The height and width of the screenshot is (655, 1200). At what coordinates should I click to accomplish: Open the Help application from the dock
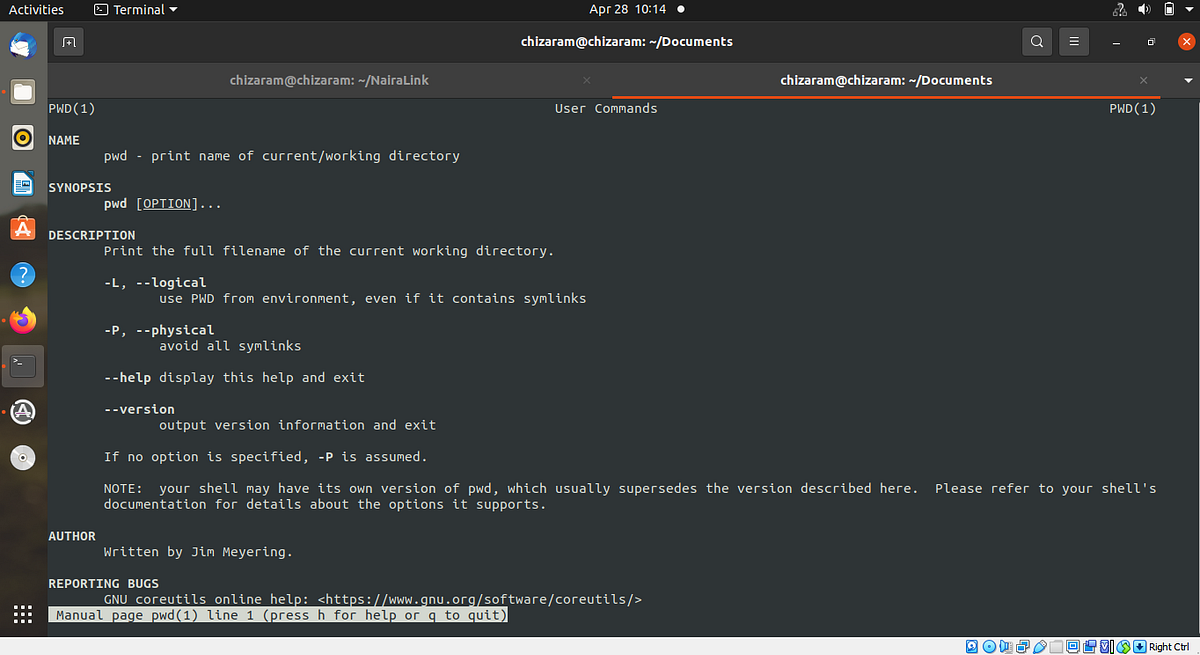(x=23, y=274)
